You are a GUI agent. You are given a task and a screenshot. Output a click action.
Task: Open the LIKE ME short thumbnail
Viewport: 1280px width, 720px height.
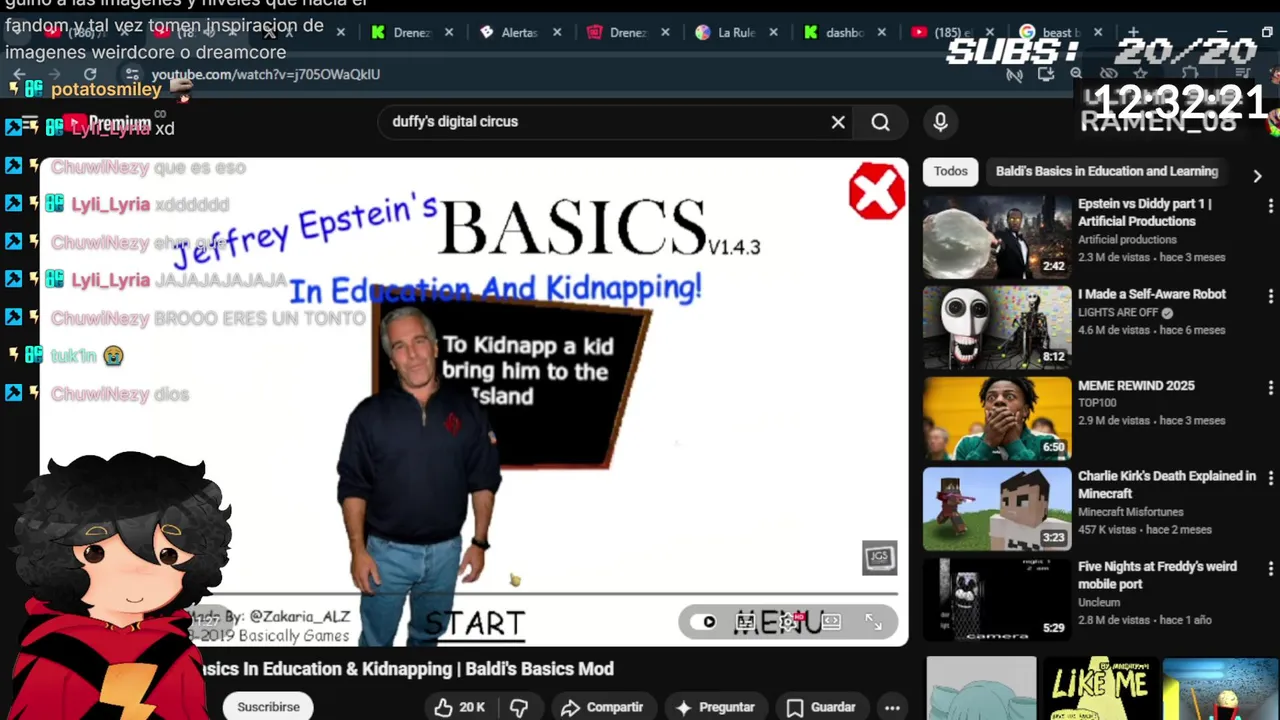point(1099,688)
